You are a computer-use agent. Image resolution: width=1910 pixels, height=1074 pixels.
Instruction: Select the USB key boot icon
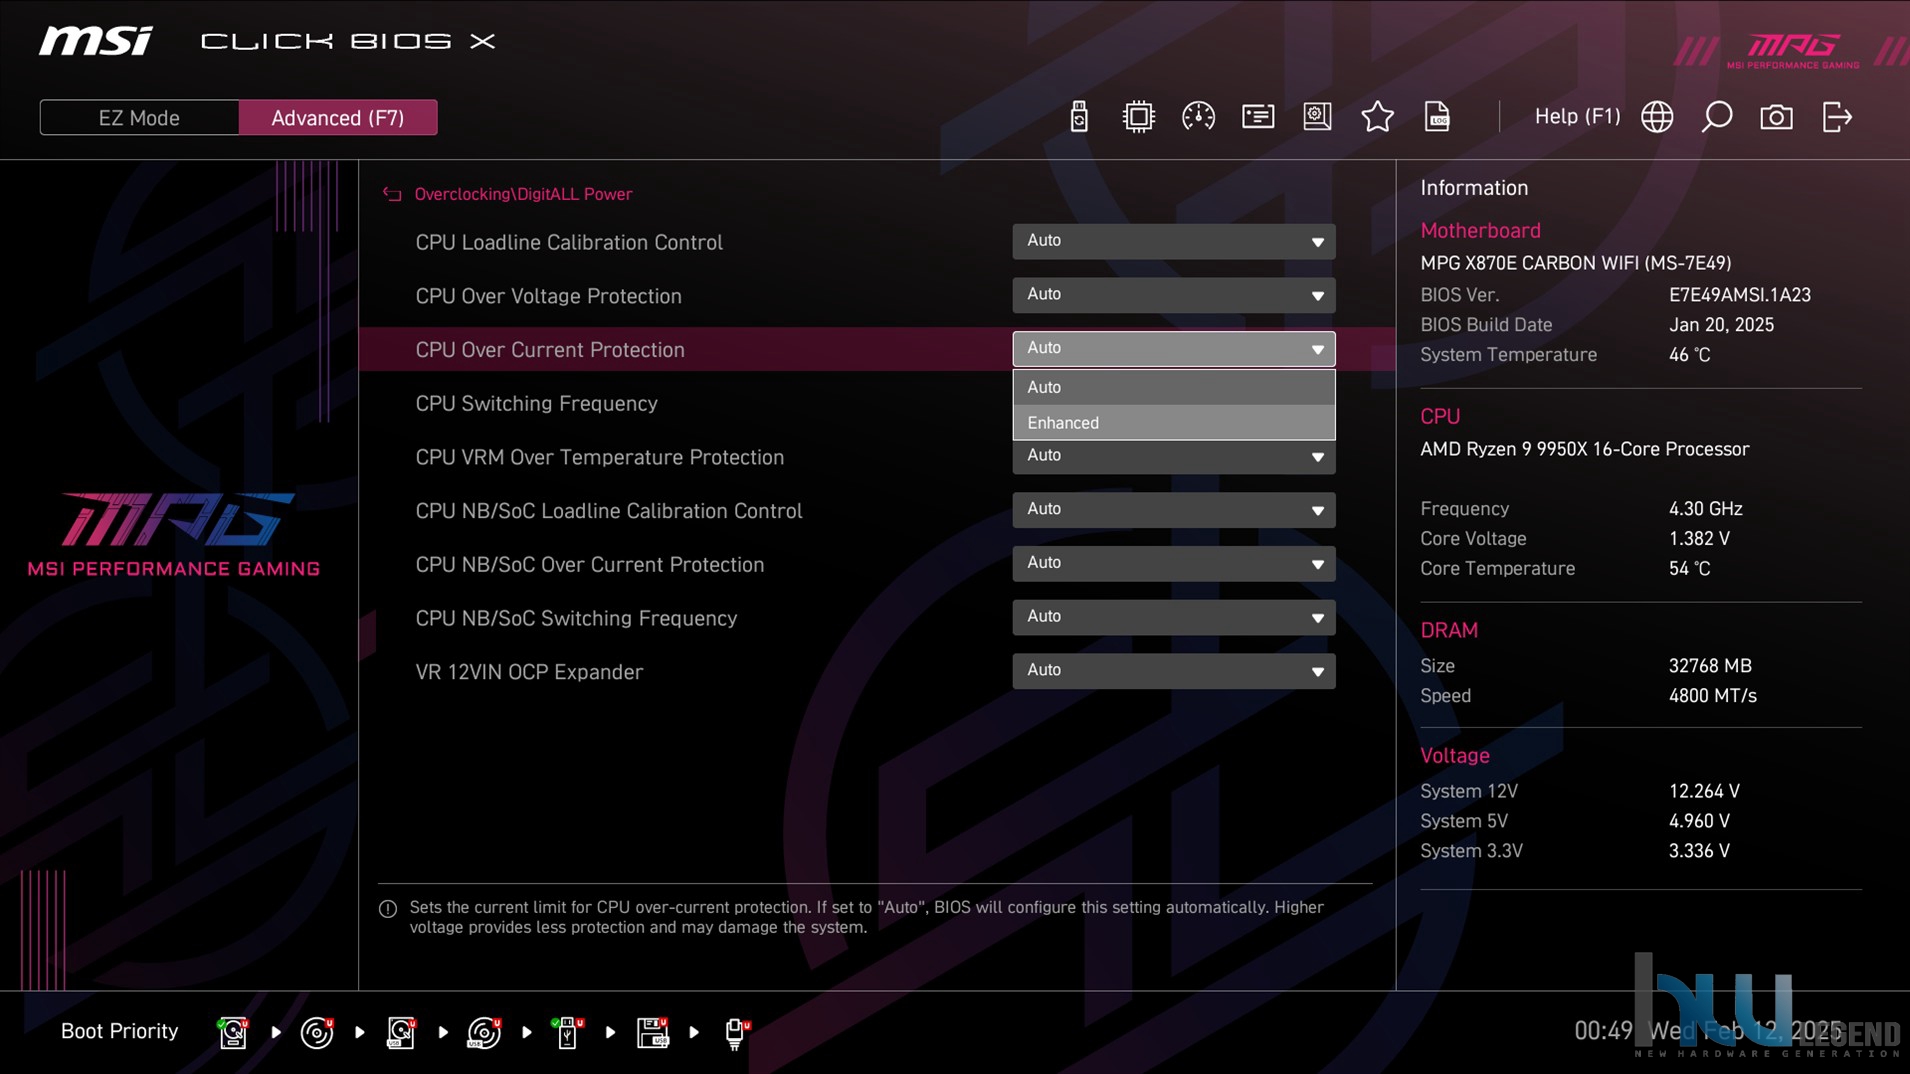[567, 1032]
